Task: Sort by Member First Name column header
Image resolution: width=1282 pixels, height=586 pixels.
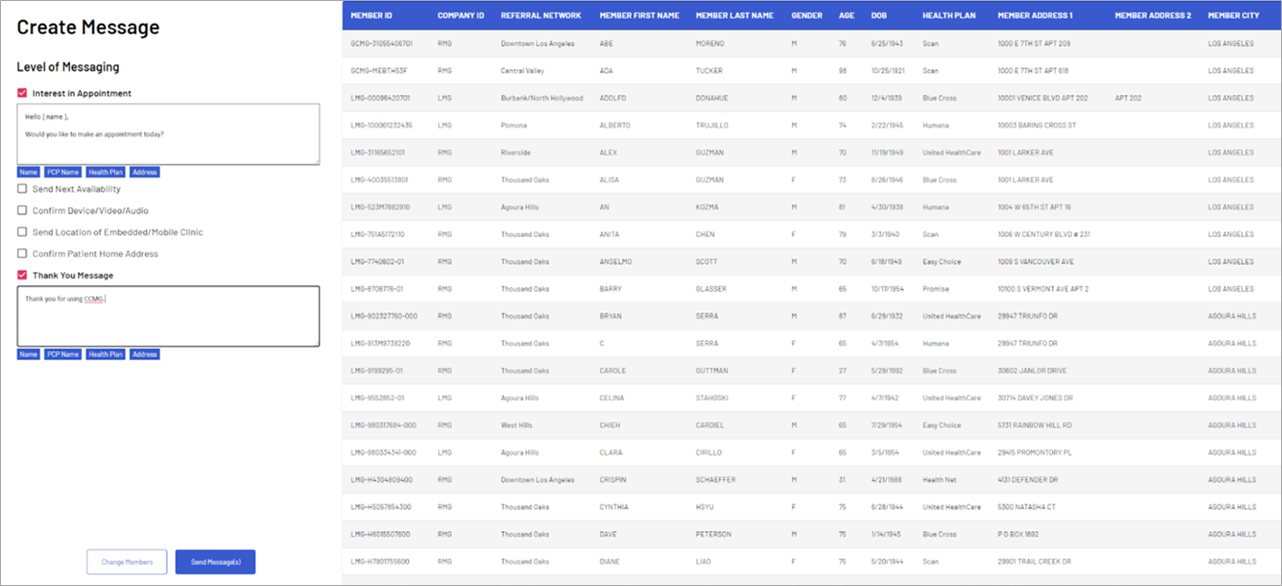Action: pos(639,16)
